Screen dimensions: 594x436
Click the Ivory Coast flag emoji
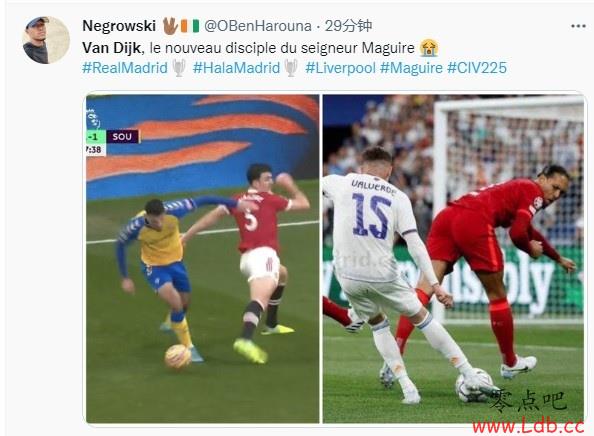190,26
